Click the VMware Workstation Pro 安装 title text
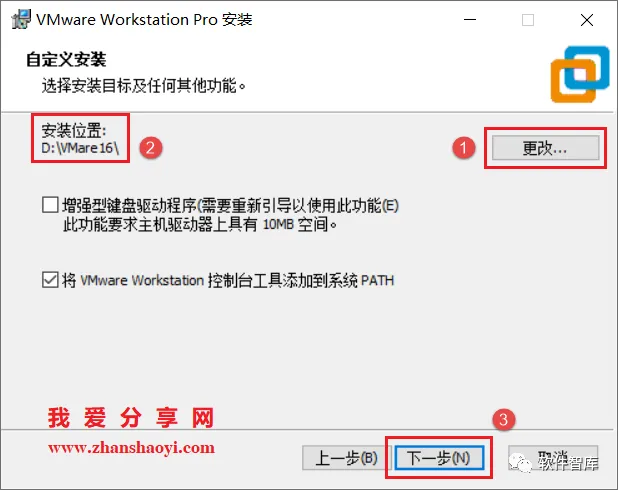Image resolution: width=618 pixels, height=490 pixels. point(144,19)
